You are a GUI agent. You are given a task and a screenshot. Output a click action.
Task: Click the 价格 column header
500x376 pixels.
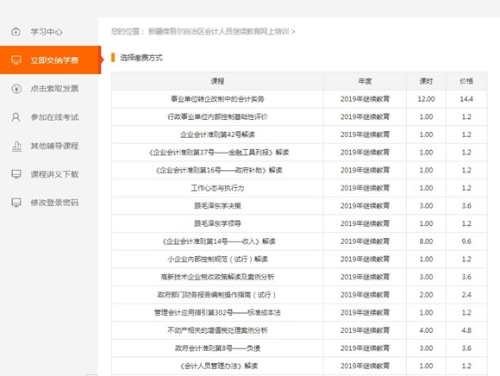pyautogui.click(x=466, y=81)
